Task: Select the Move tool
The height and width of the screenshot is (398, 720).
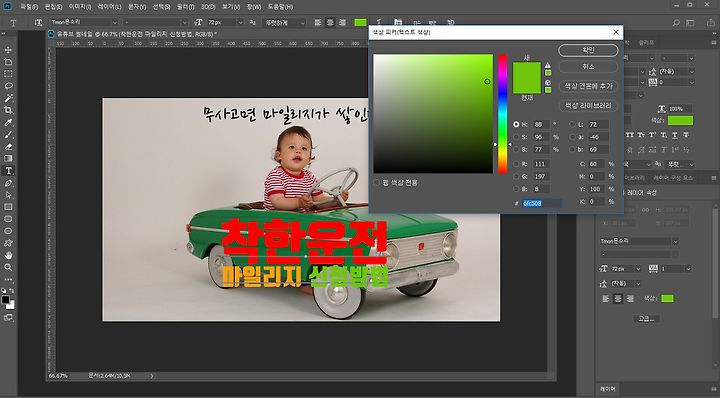Action: [x=8, y=50]
